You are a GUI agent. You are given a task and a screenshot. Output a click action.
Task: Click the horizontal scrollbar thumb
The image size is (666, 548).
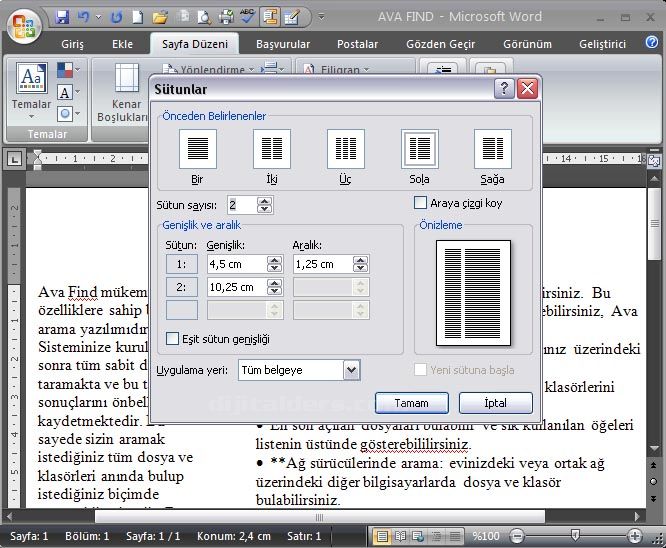[319, 517]
